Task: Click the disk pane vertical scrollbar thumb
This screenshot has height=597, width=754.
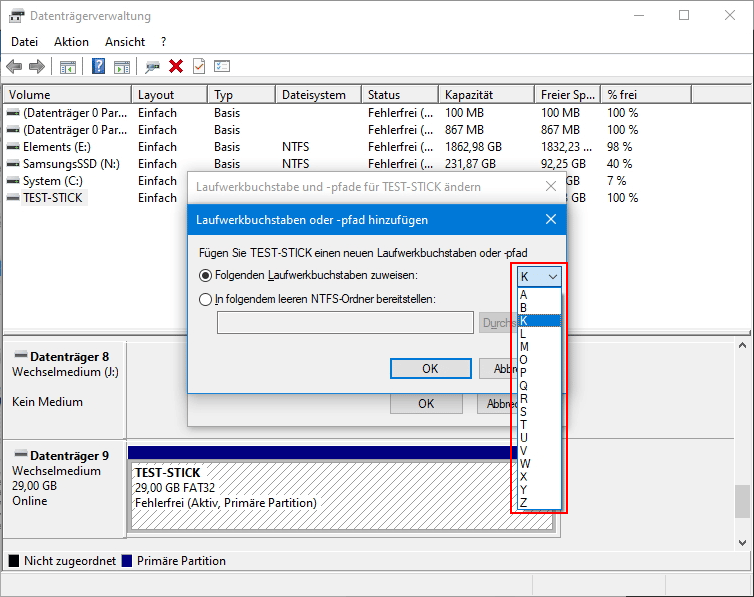Action: 742,501
